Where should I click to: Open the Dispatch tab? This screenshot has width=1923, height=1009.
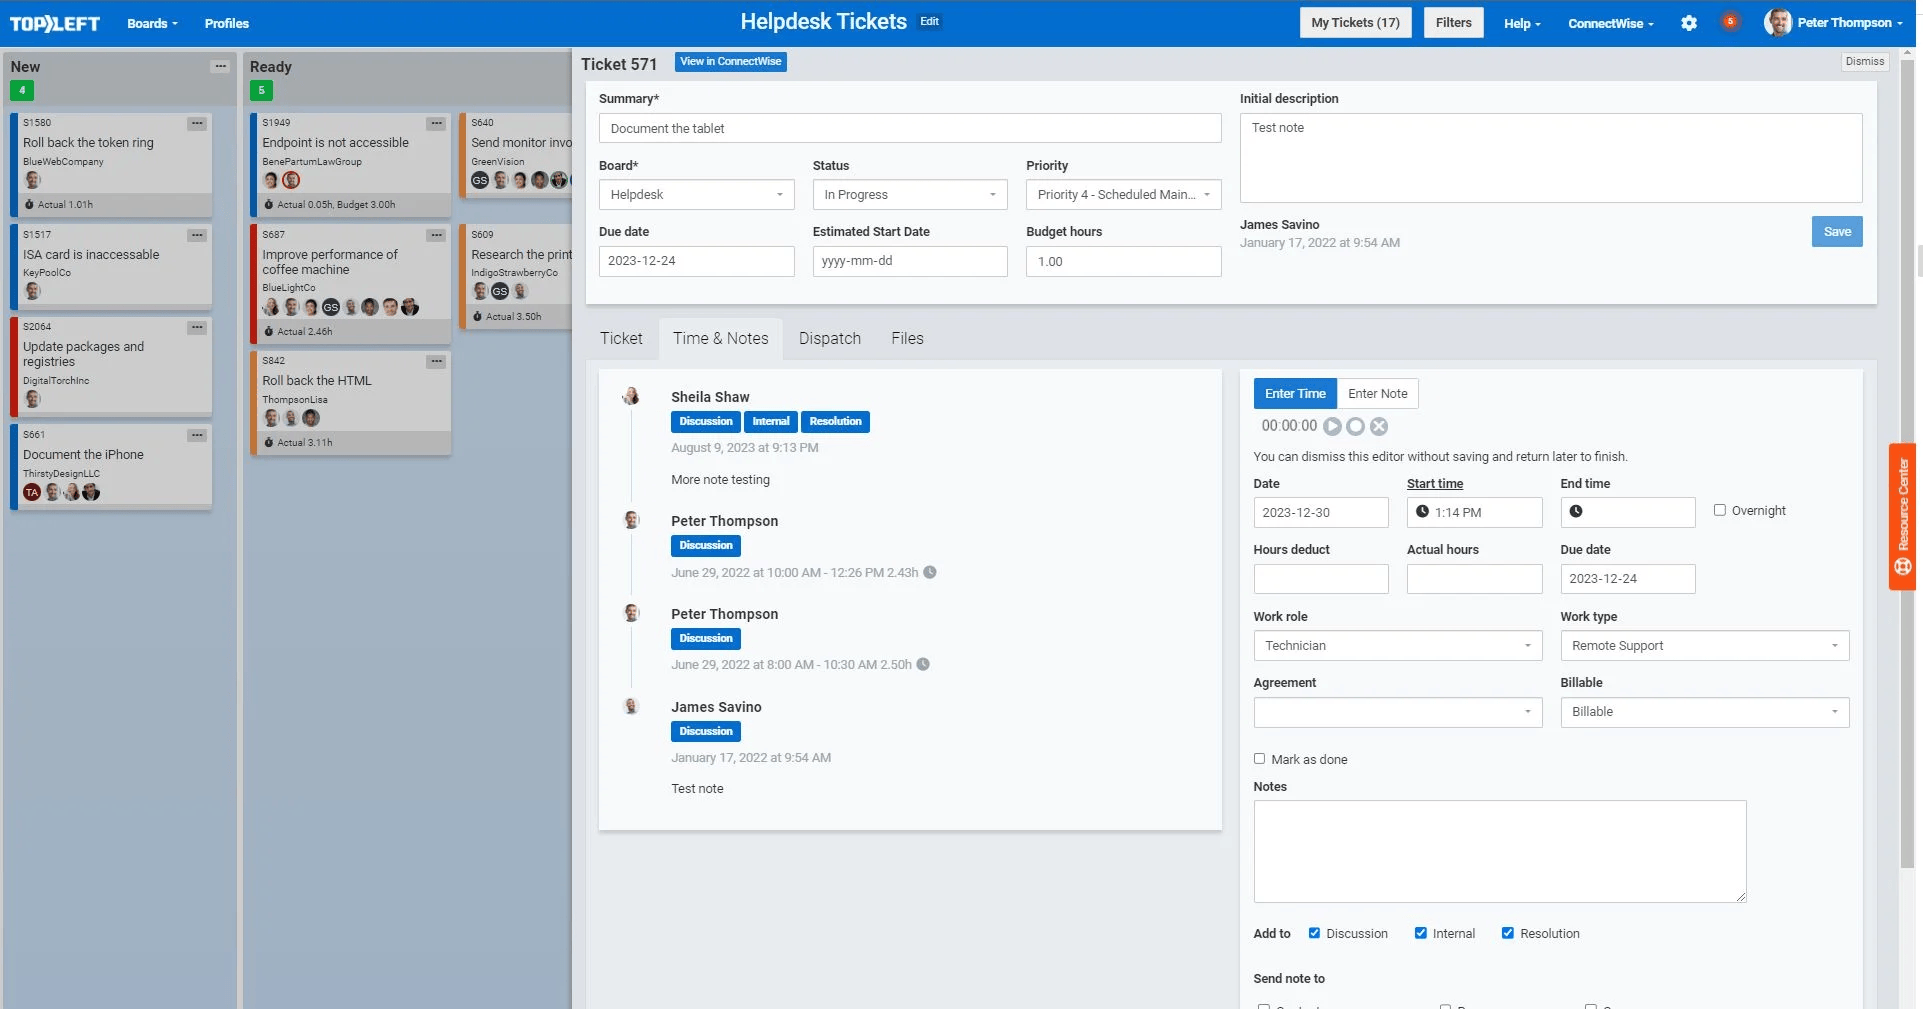pyautogui.click(x=830, y=338)
